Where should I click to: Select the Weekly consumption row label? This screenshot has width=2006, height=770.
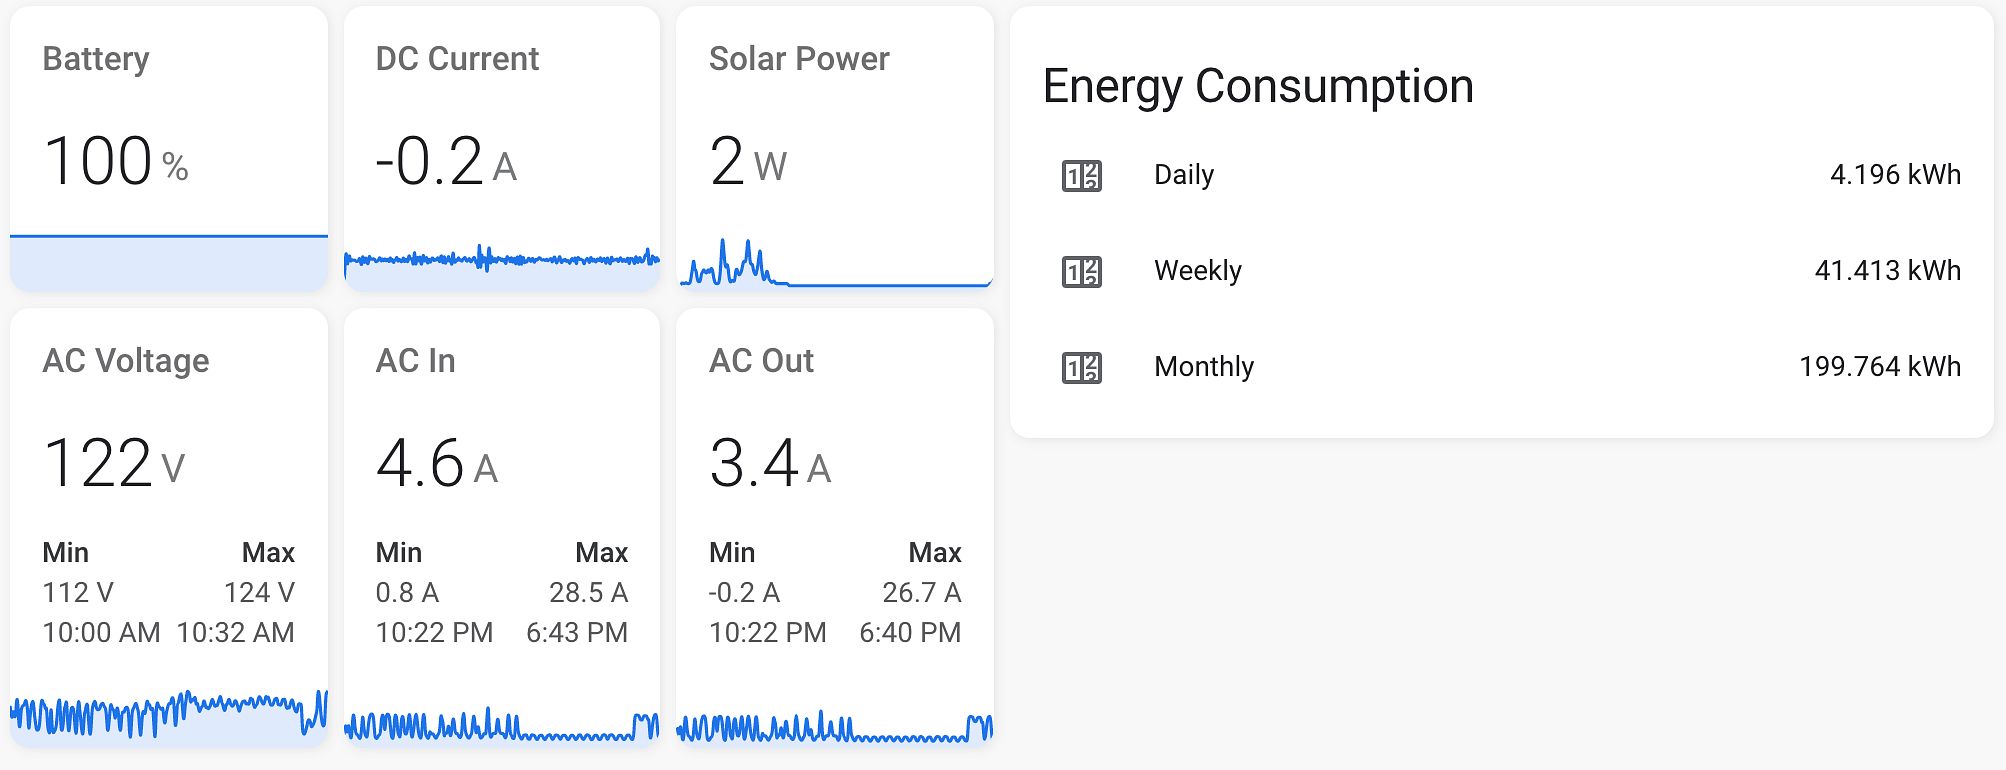point(1198,270)
